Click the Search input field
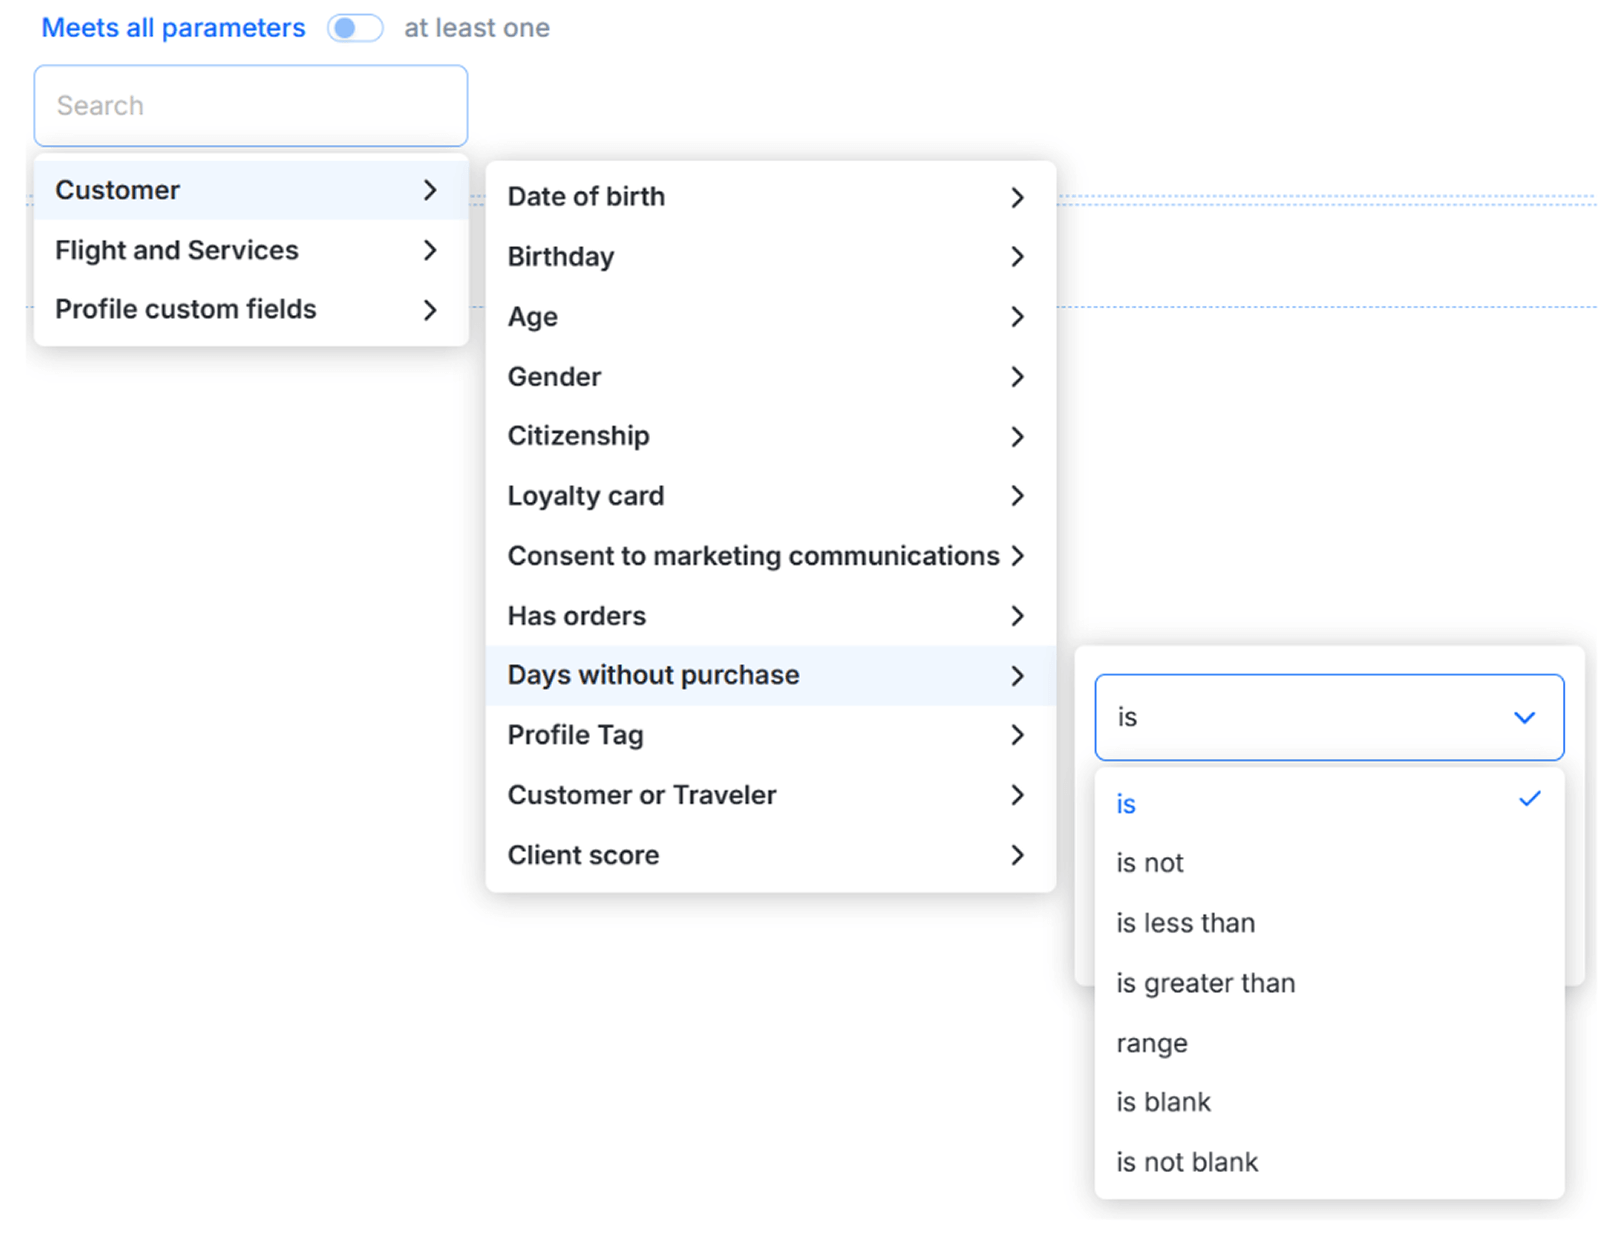Viewport: 1600px width, 1242px height. 250,106
